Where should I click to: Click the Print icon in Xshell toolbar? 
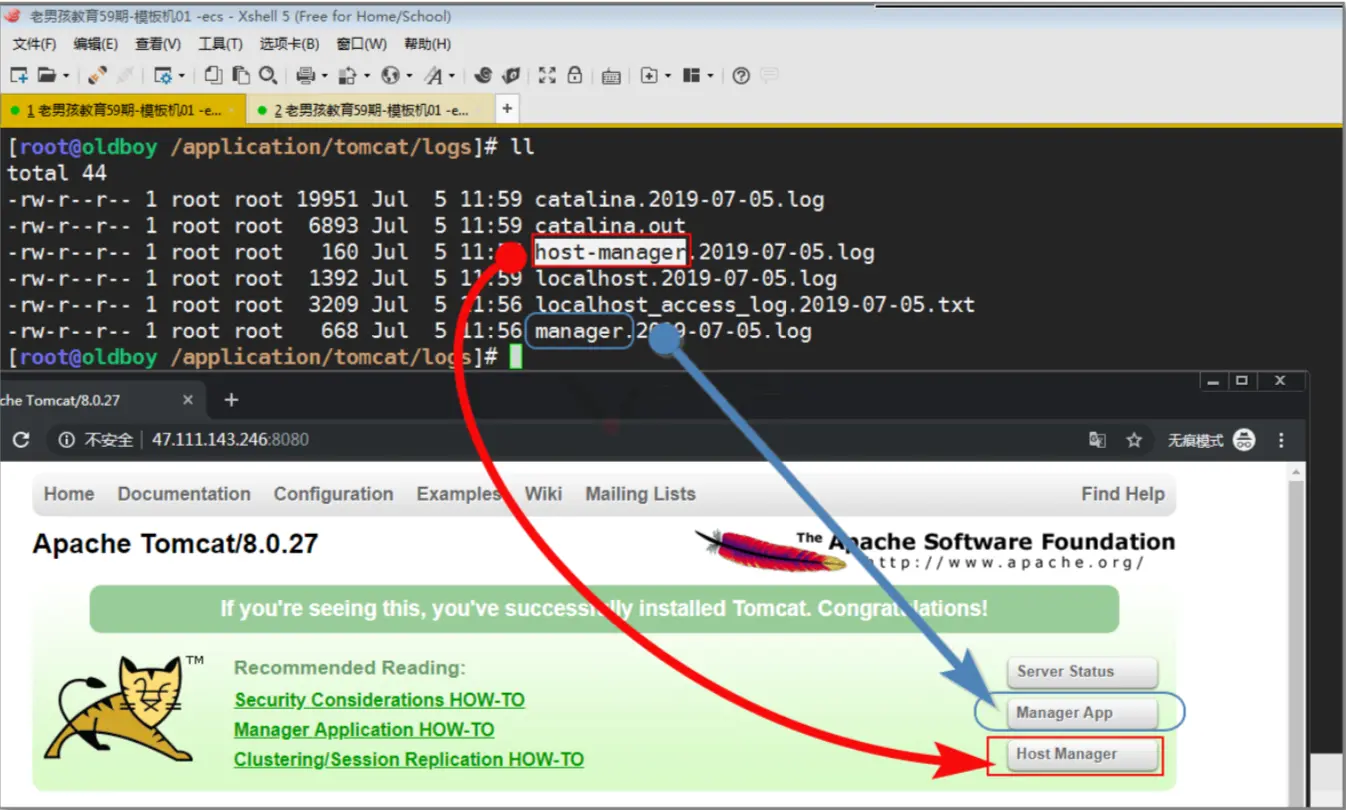[x=306, y=75]
